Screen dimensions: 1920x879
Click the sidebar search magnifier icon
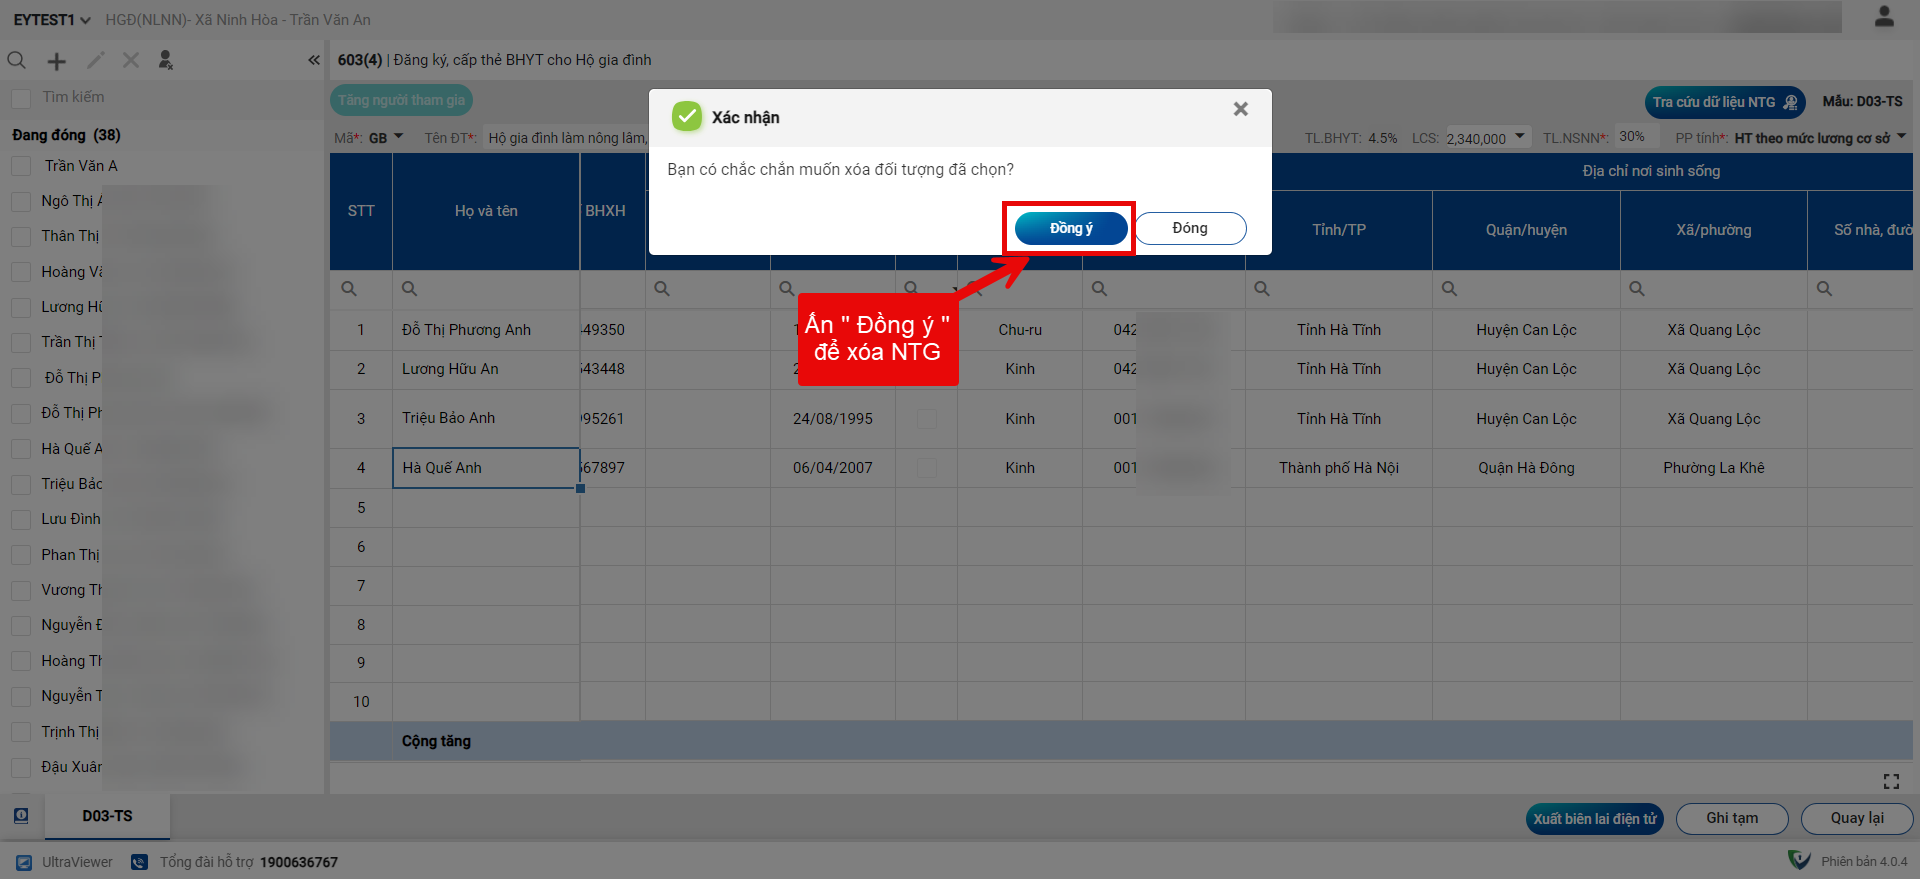pos(17,61)
